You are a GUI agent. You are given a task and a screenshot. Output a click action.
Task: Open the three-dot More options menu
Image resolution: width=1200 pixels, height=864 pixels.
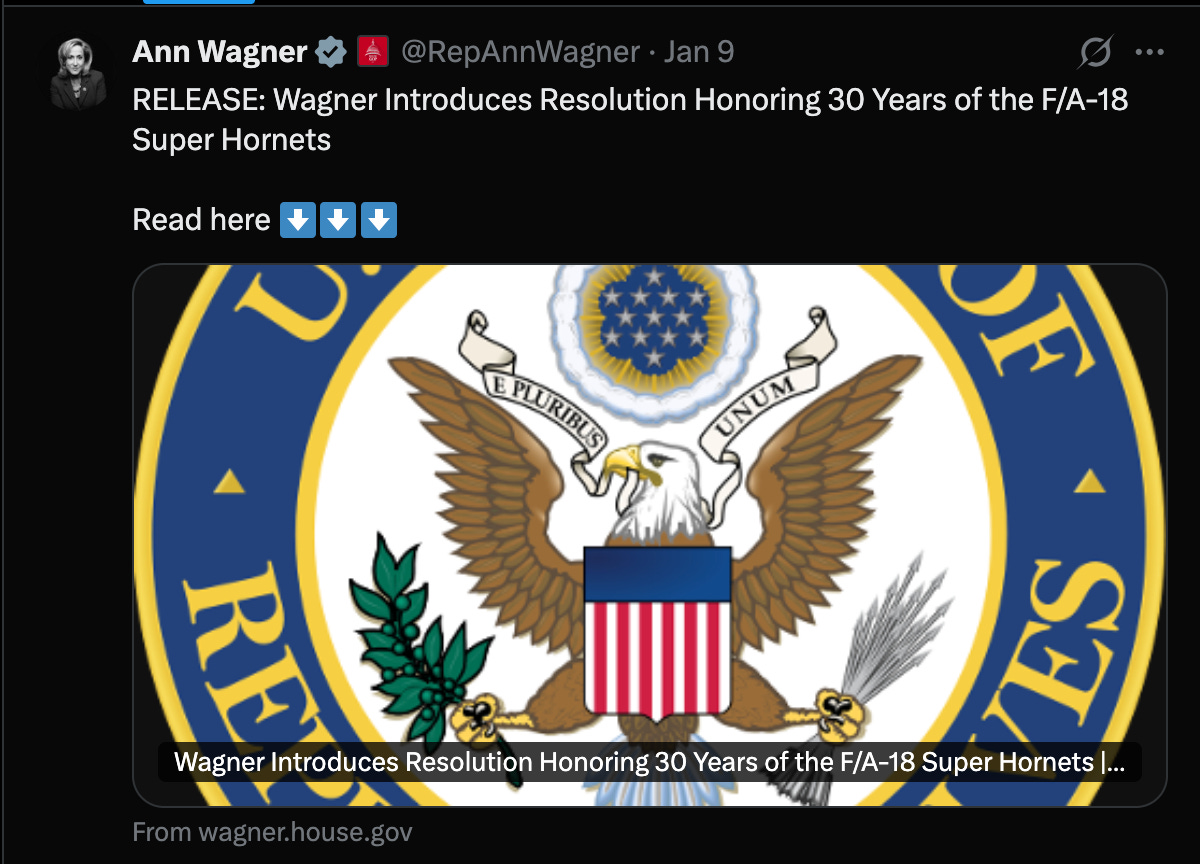(1150, 52)
